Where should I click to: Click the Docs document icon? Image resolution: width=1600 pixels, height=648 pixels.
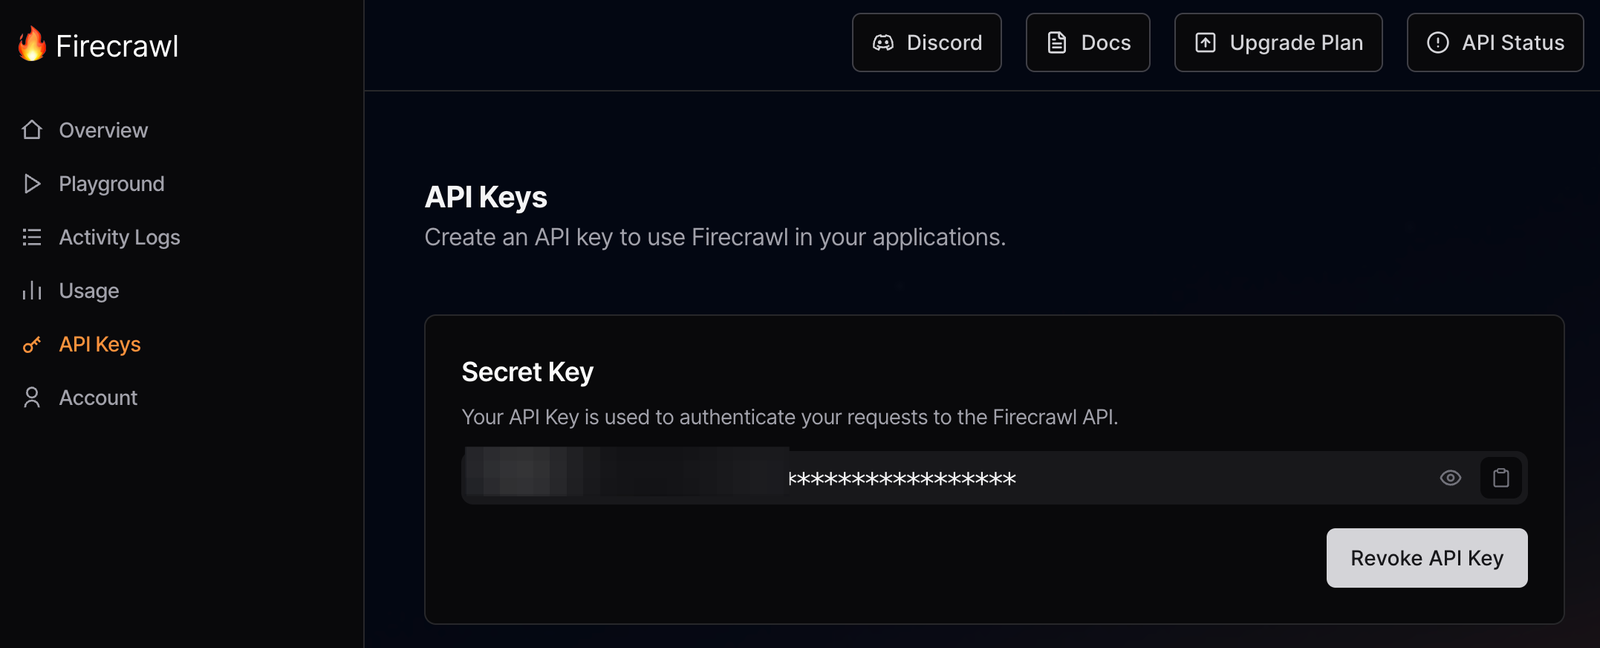click(x=1056, y=42)
